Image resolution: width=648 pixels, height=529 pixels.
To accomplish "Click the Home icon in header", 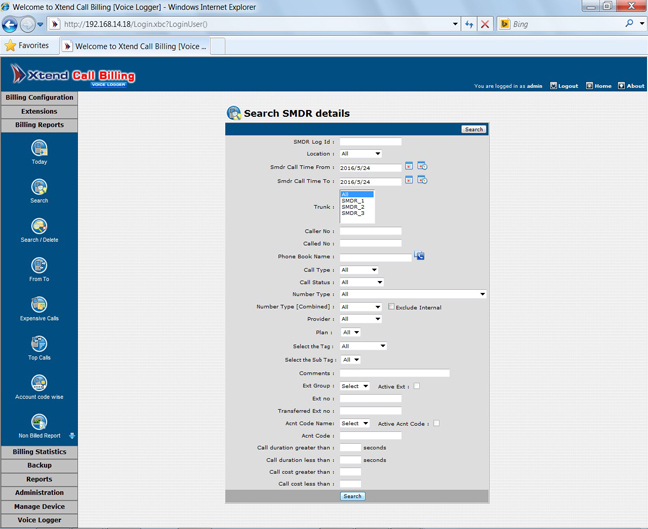I will [x=589, y=86].
